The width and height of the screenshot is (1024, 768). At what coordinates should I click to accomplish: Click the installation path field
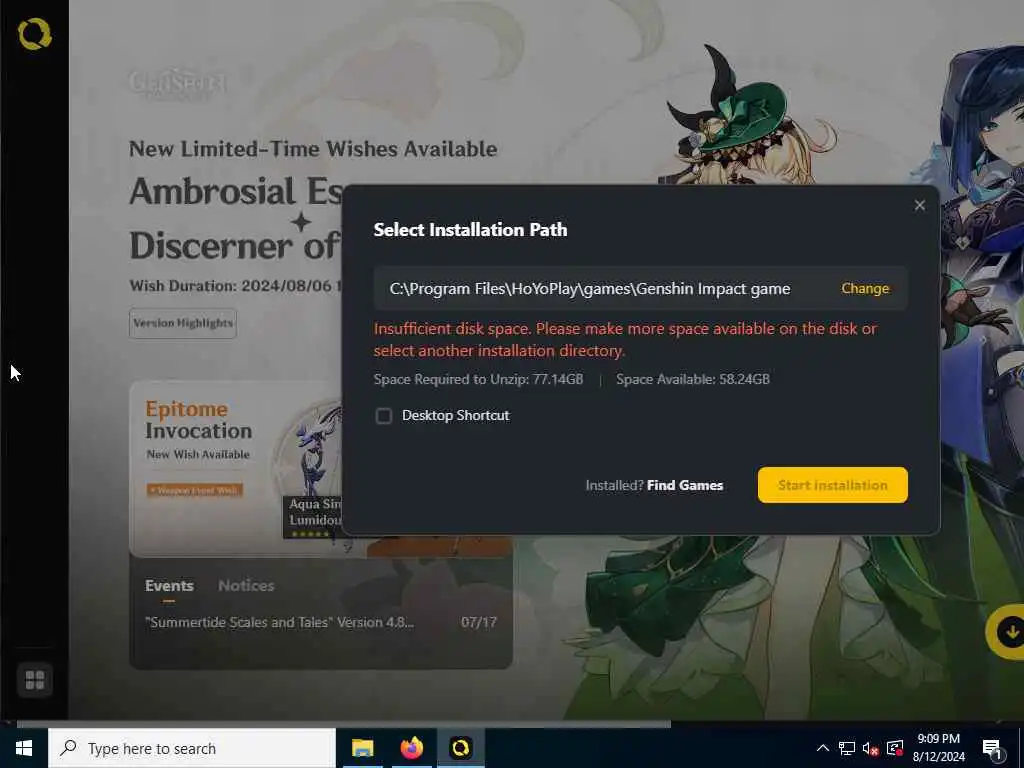coord(641,288)
